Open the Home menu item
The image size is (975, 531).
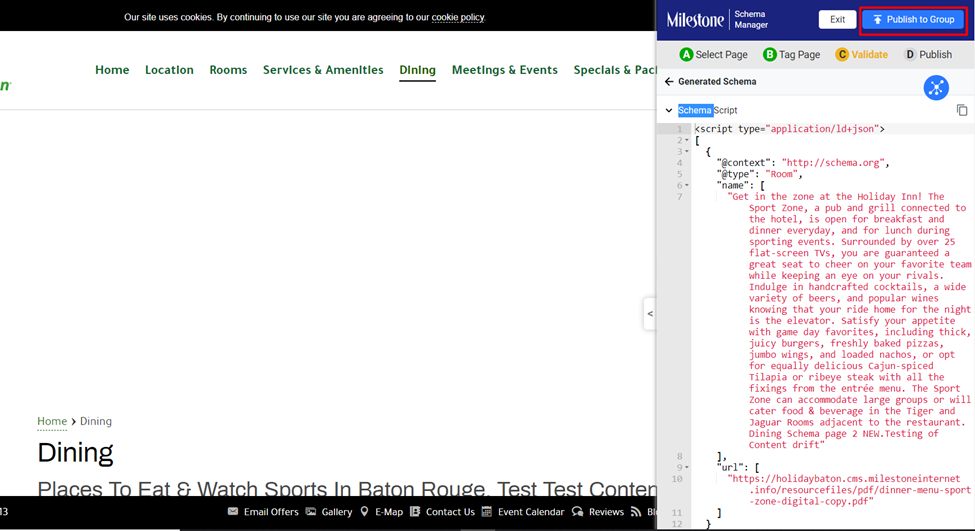coord(112,70)
